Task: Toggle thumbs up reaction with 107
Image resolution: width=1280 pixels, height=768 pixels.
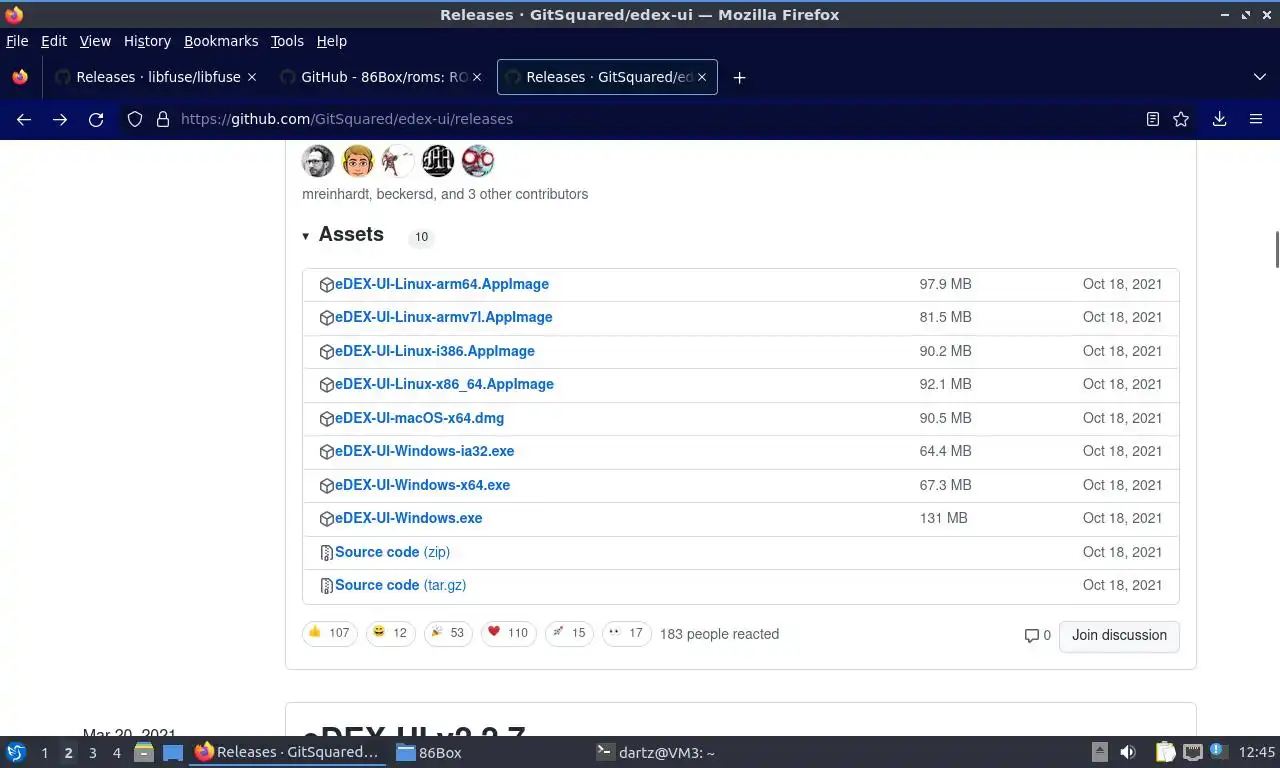Action: coord(329,633)
